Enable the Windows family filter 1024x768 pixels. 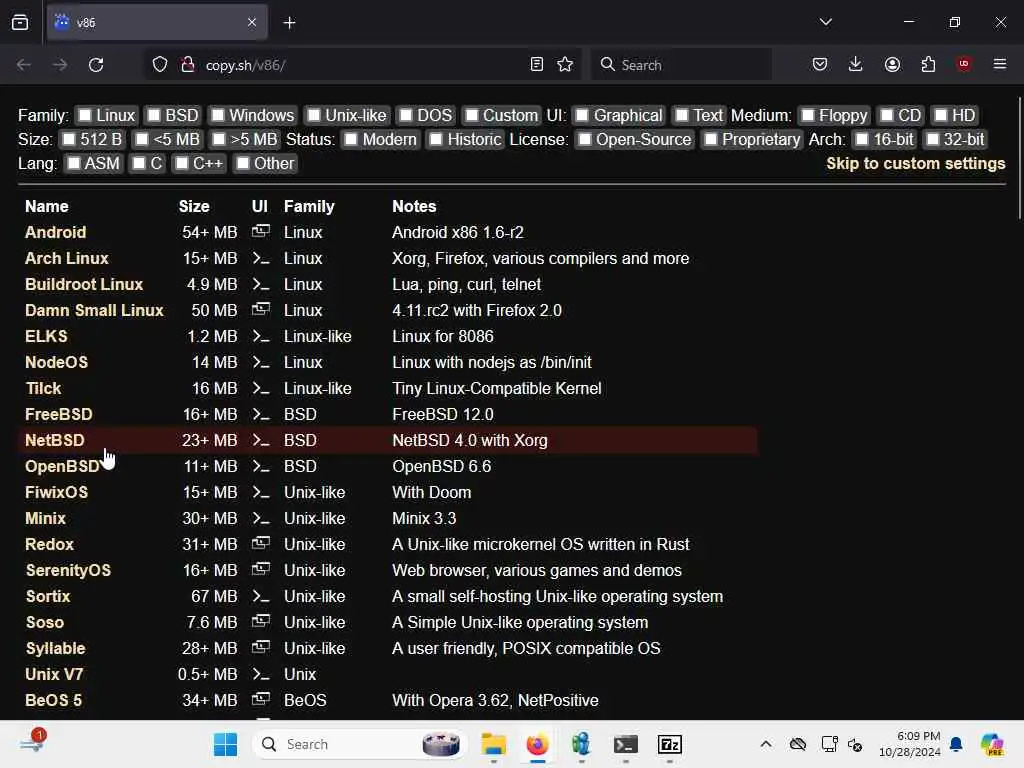coord(218,115)
